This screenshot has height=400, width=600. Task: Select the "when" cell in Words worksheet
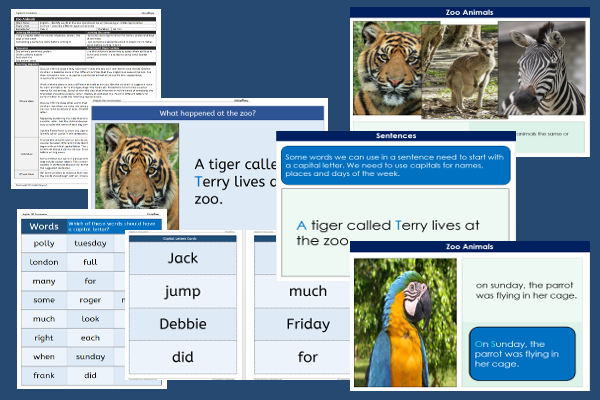point(44,357)
